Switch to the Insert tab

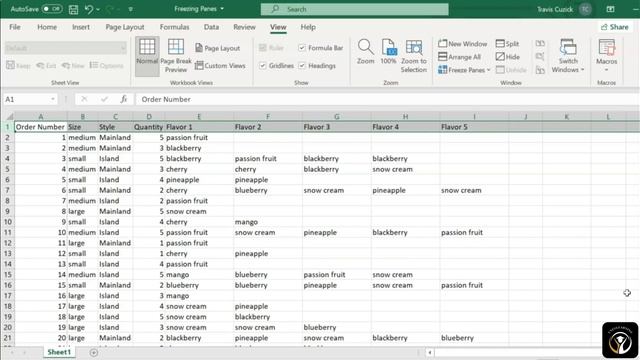click(81, 27)
